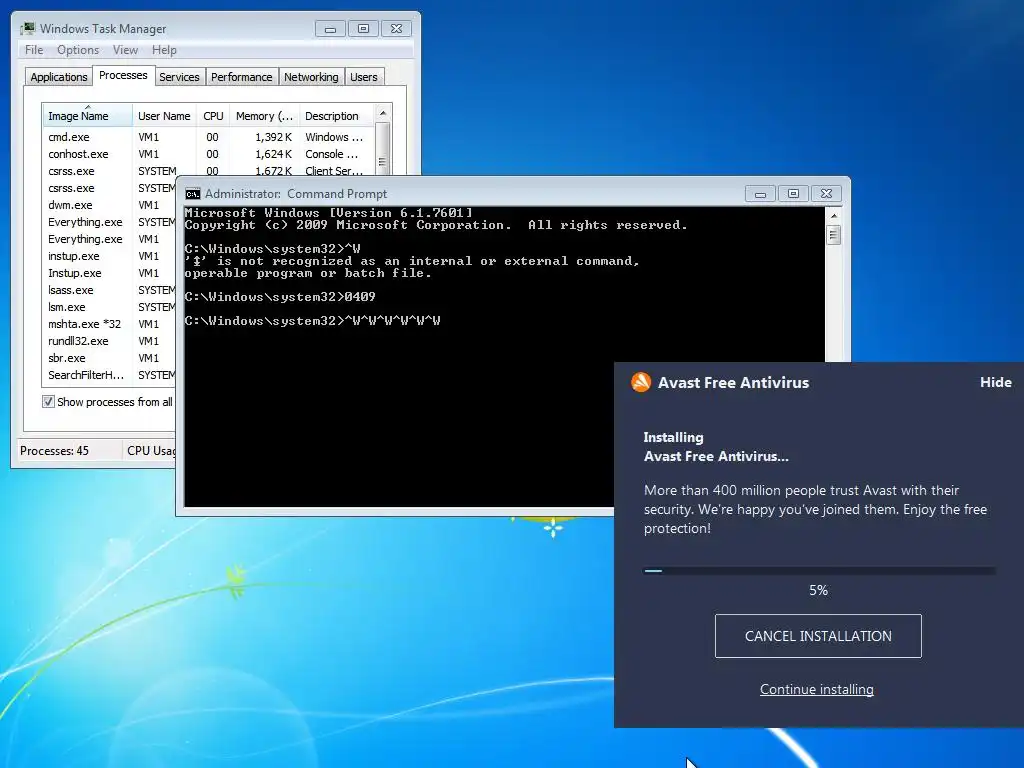Minimize the Windows Task Manager window
The height and width of the screenshot is (768, 1024).
(330, 29)
